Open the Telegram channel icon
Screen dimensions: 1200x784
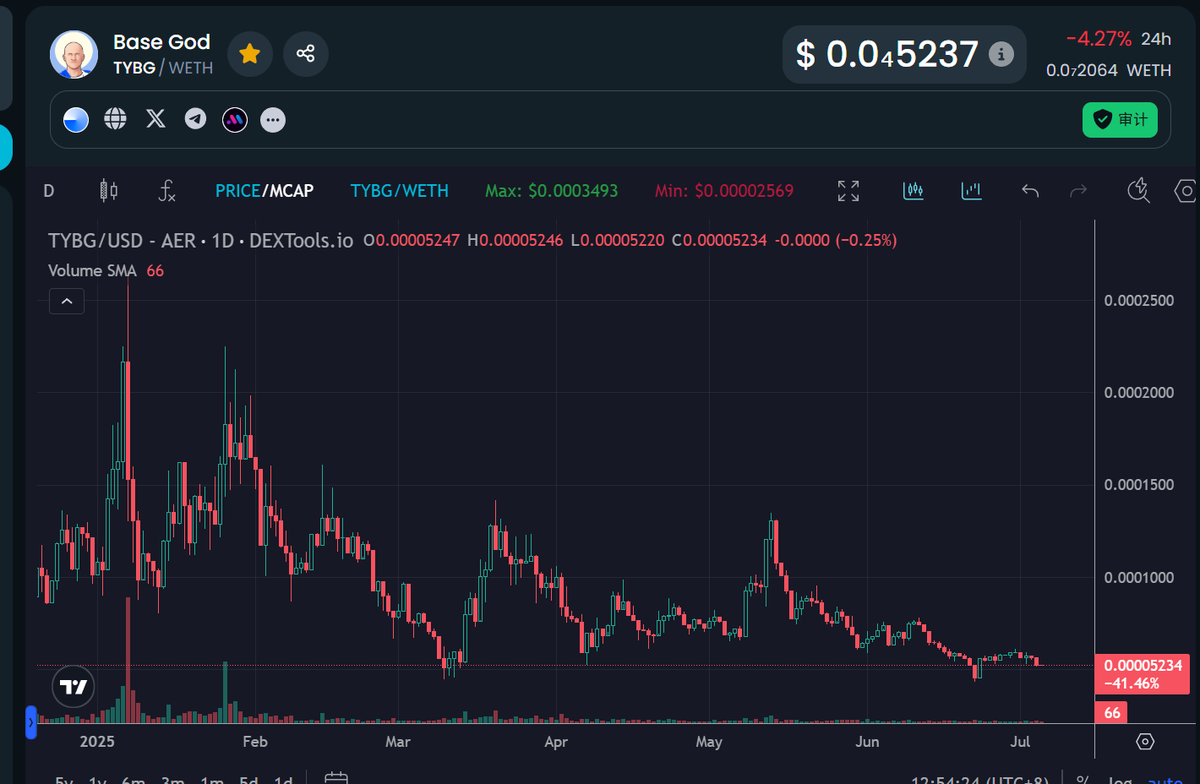pyautogui.click(x=194, y=118)
